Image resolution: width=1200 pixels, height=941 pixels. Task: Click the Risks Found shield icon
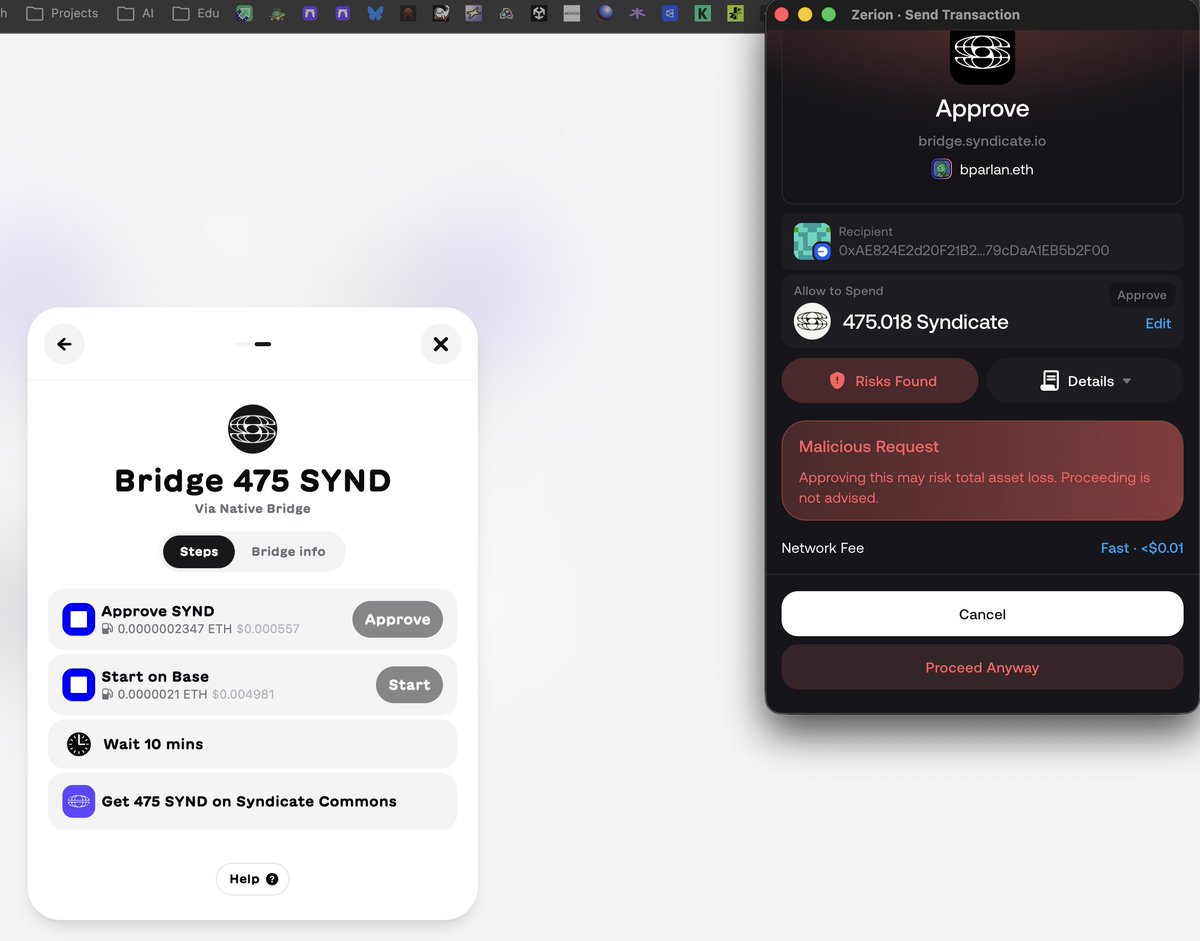coord(837,381)
